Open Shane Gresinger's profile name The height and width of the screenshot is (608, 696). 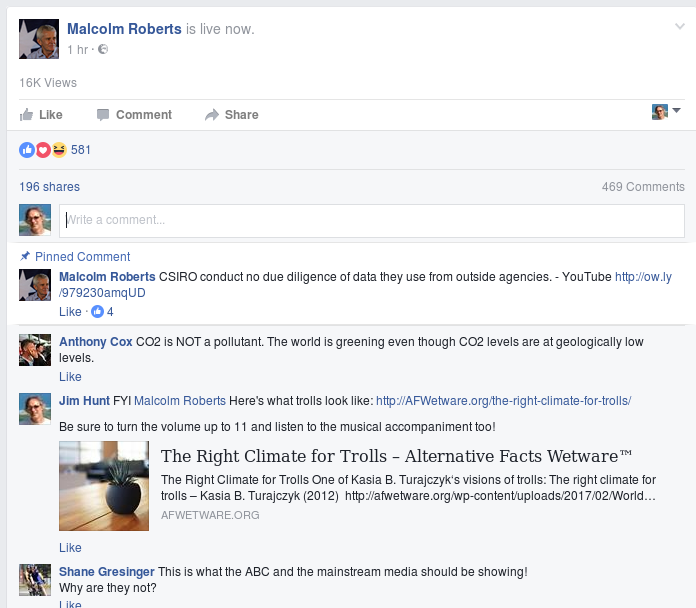point(107,572)
